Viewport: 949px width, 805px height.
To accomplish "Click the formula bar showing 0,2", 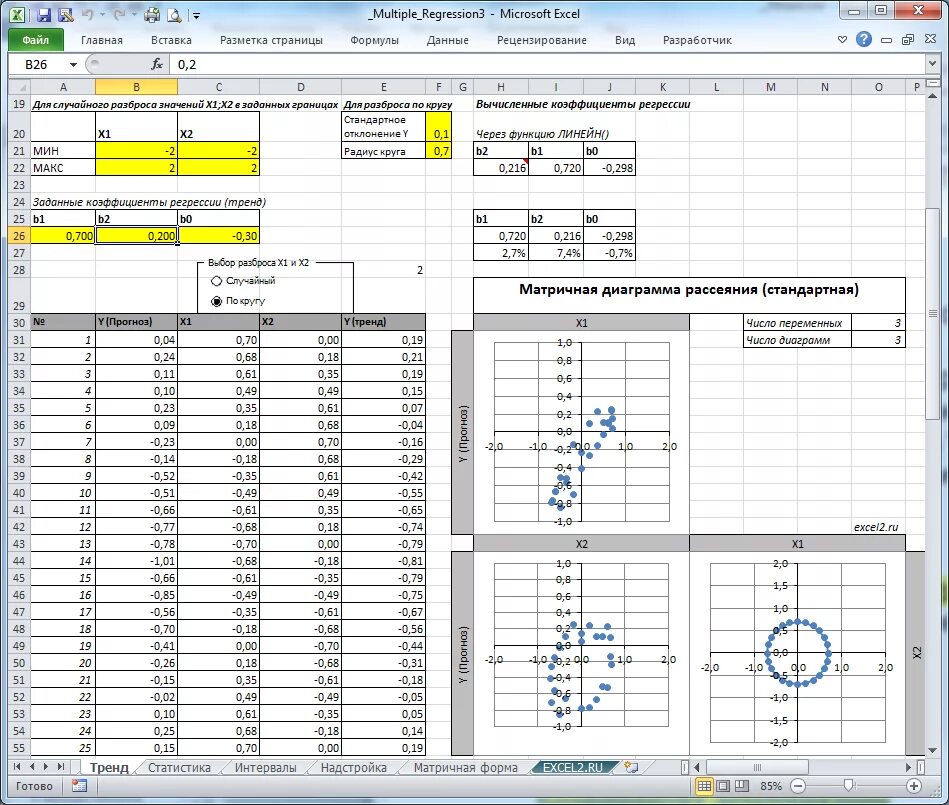I will [547, 64].
